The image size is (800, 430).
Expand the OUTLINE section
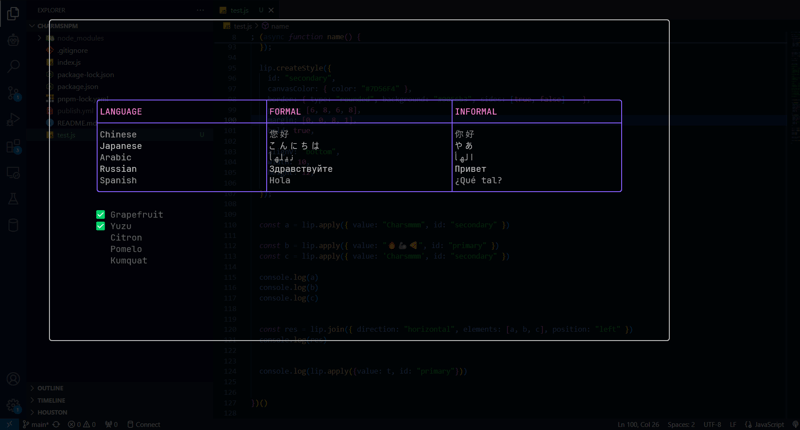pos(50,388)
